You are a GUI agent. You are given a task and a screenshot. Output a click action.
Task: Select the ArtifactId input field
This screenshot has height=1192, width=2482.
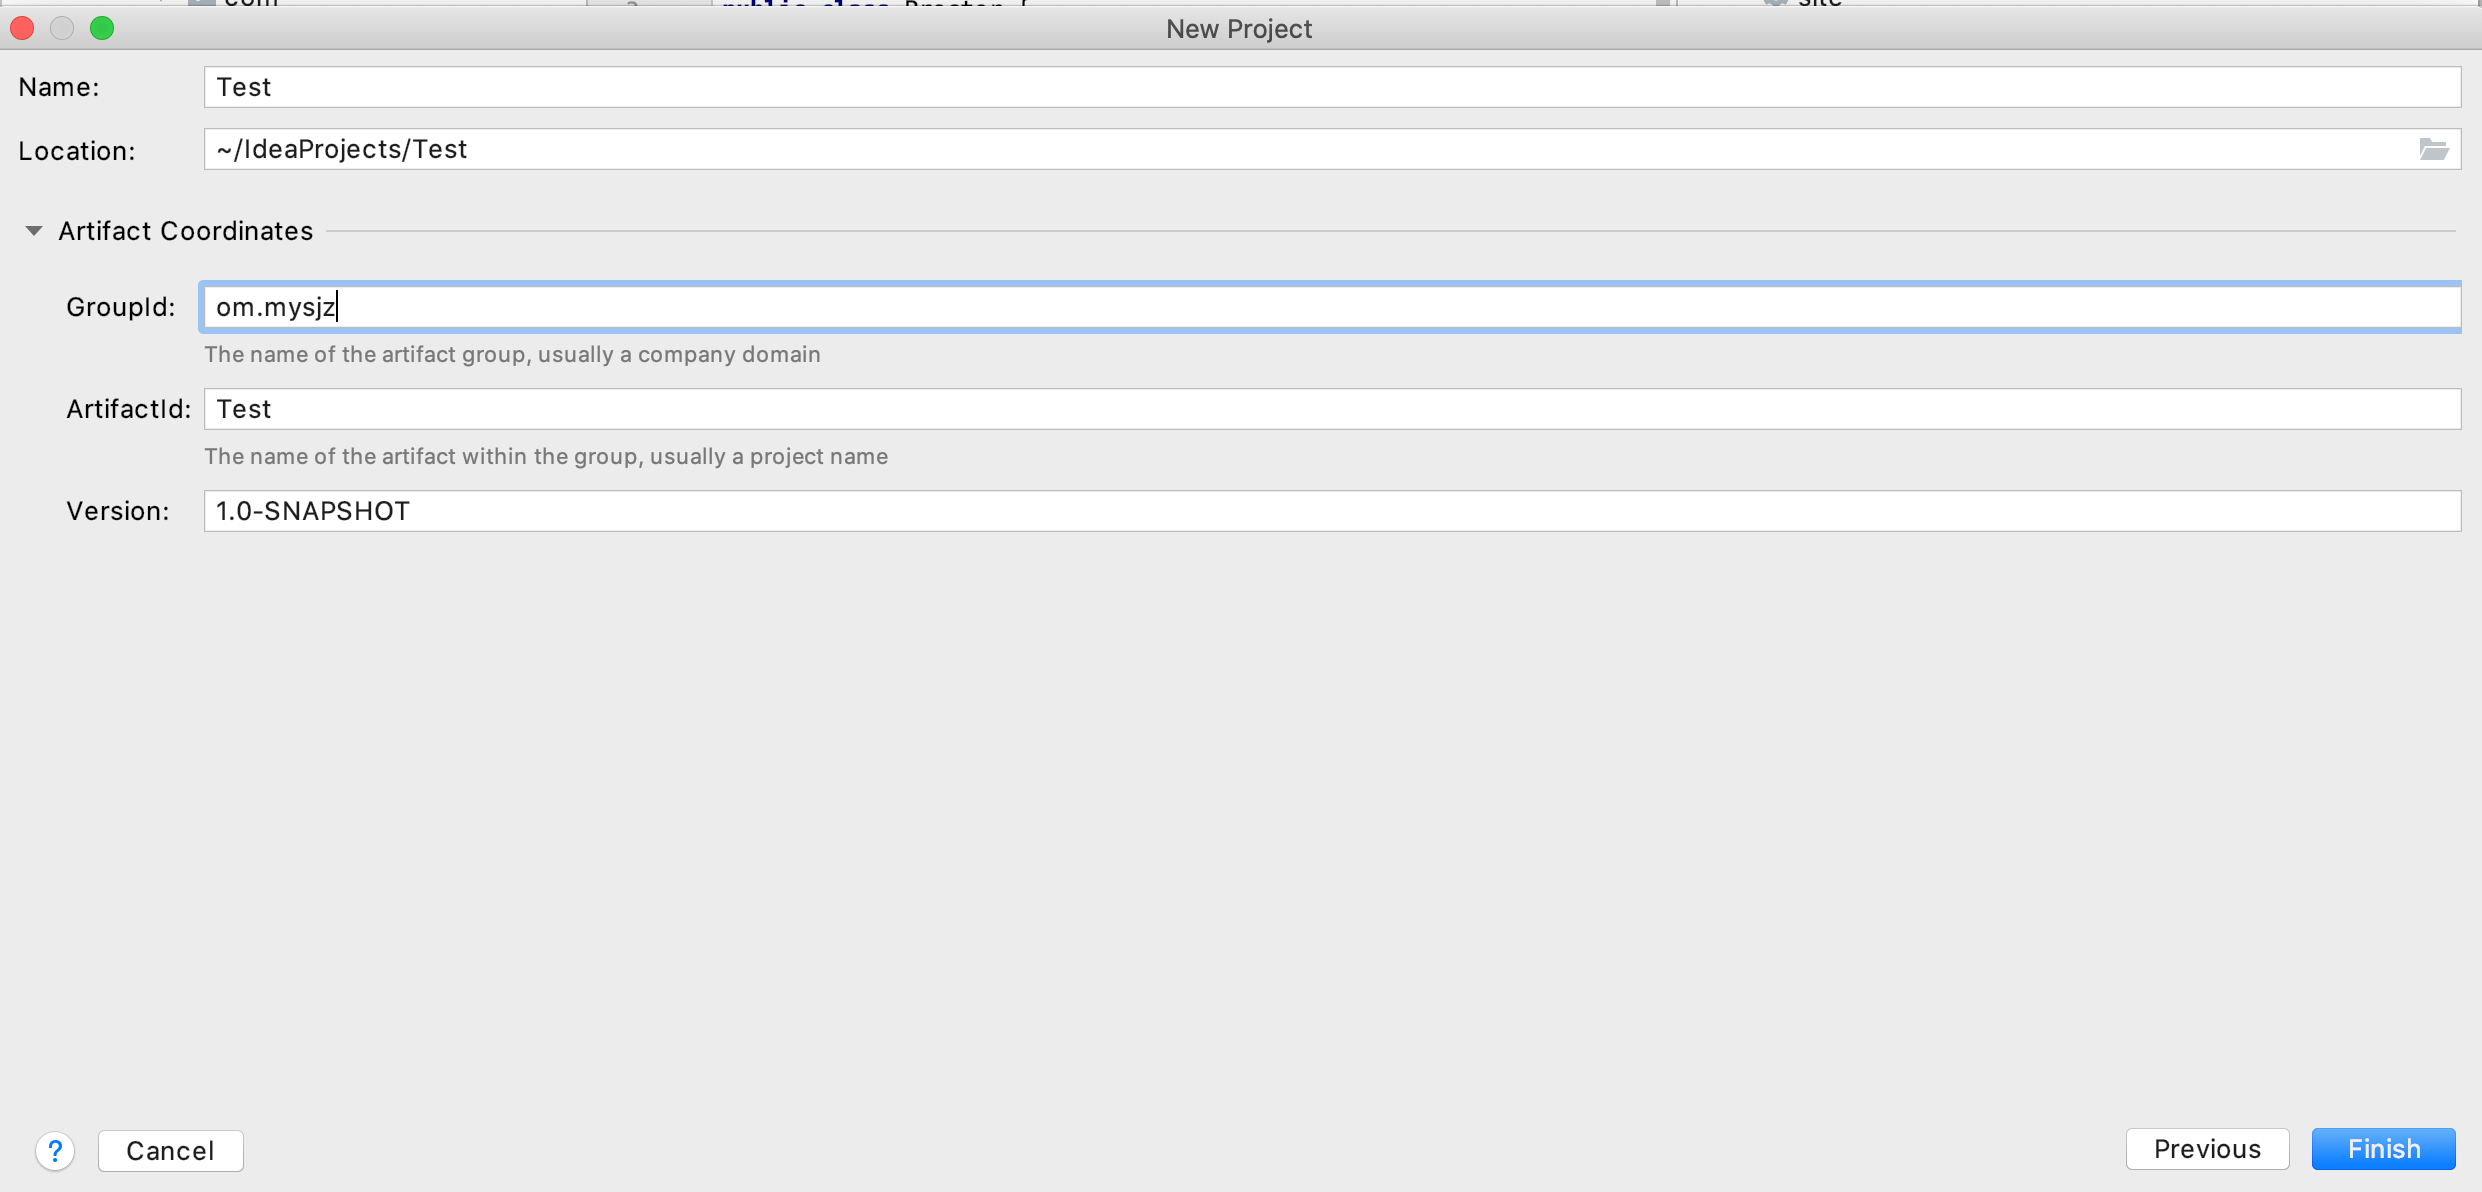1332,409
